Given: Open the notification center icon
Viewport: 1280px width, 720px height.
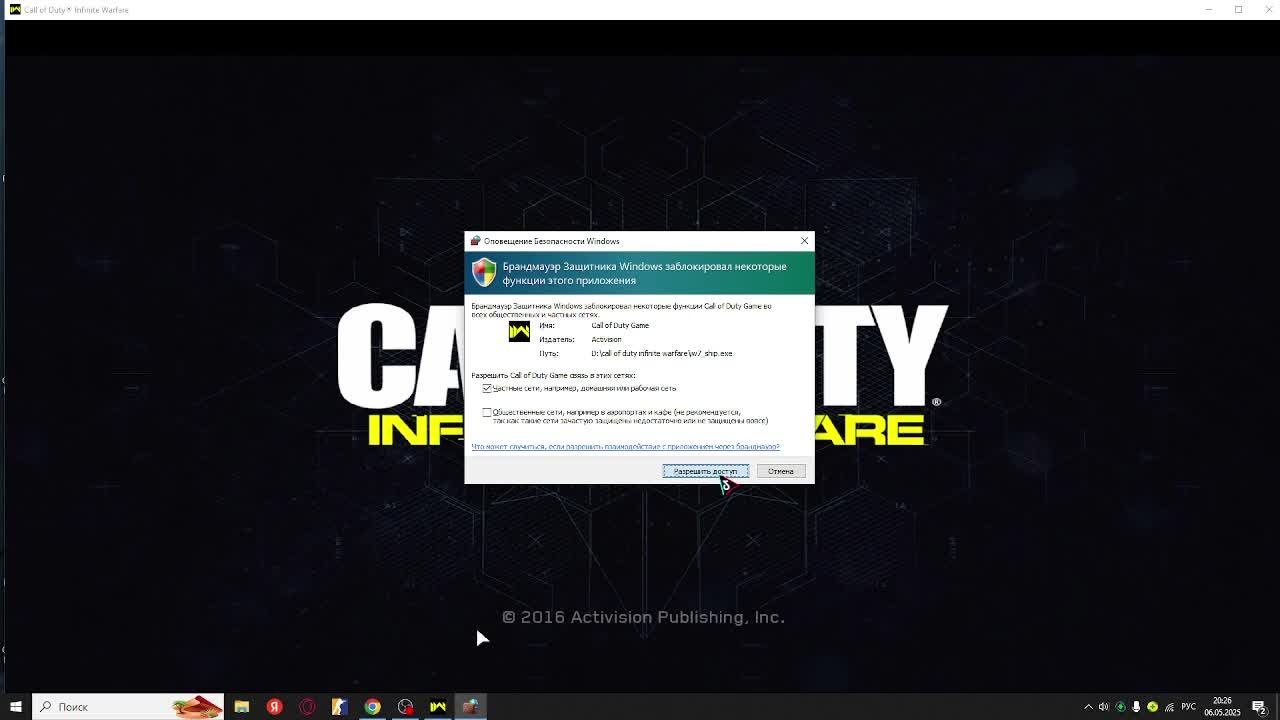Looking at the screenshot, I should tap(1259, 707).
